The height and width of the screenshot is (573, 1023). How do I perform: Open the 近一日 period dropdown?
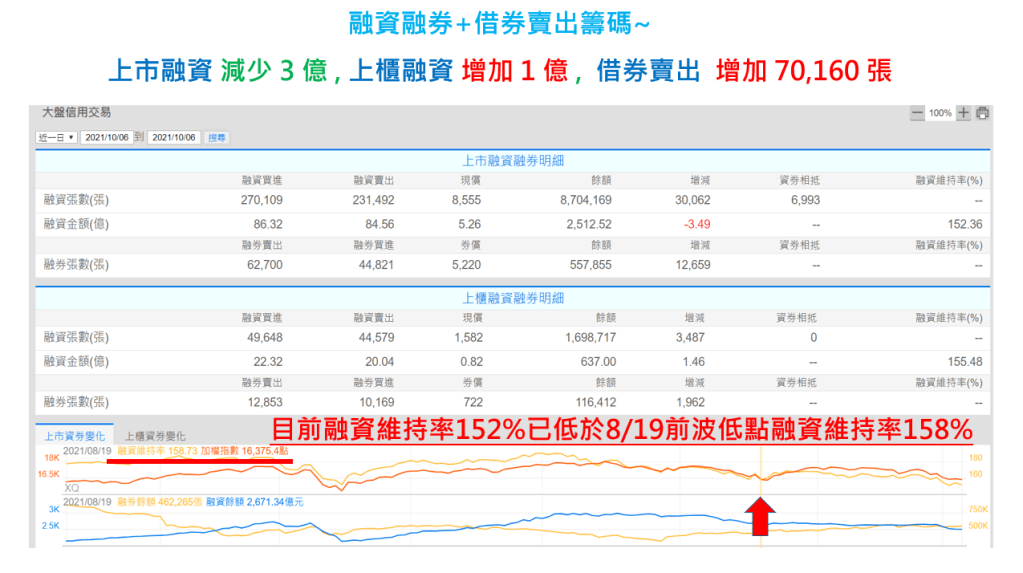(57, 138)
